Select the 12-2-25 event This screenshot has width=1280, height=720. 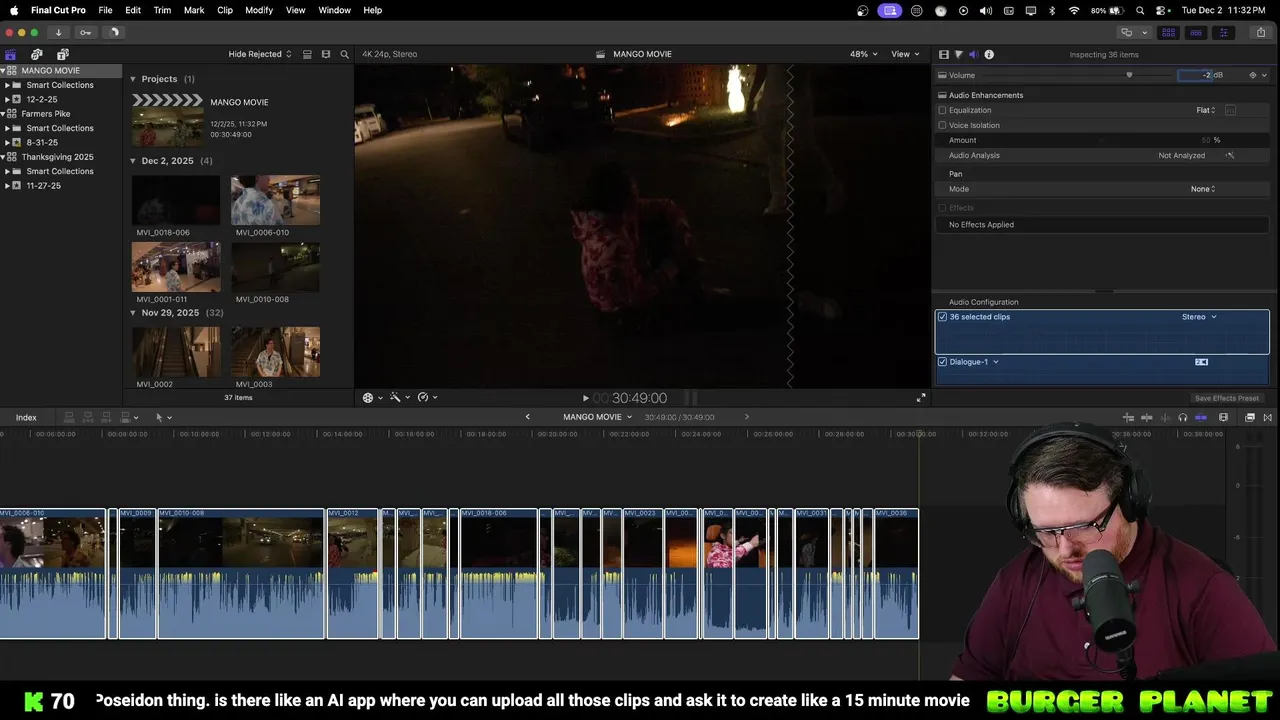(x=42, y=100)
